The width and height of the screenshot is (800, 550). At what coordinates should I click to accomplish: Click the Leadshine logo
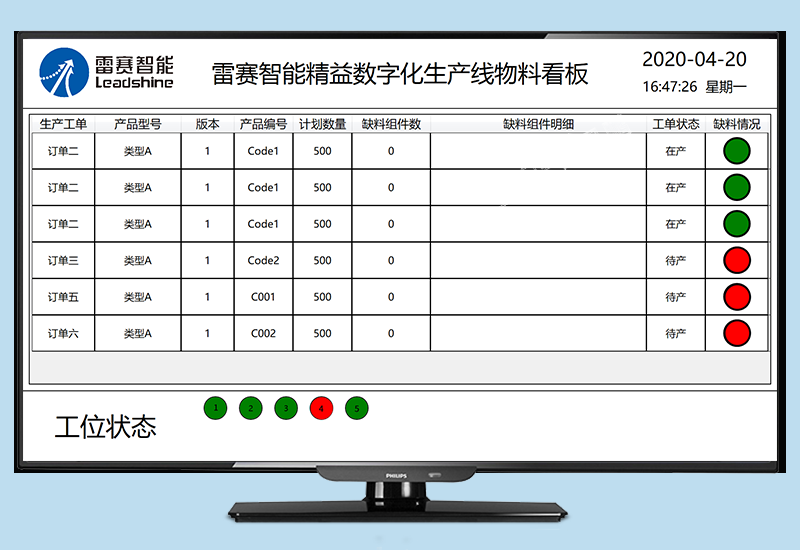(x=107, y=72)
